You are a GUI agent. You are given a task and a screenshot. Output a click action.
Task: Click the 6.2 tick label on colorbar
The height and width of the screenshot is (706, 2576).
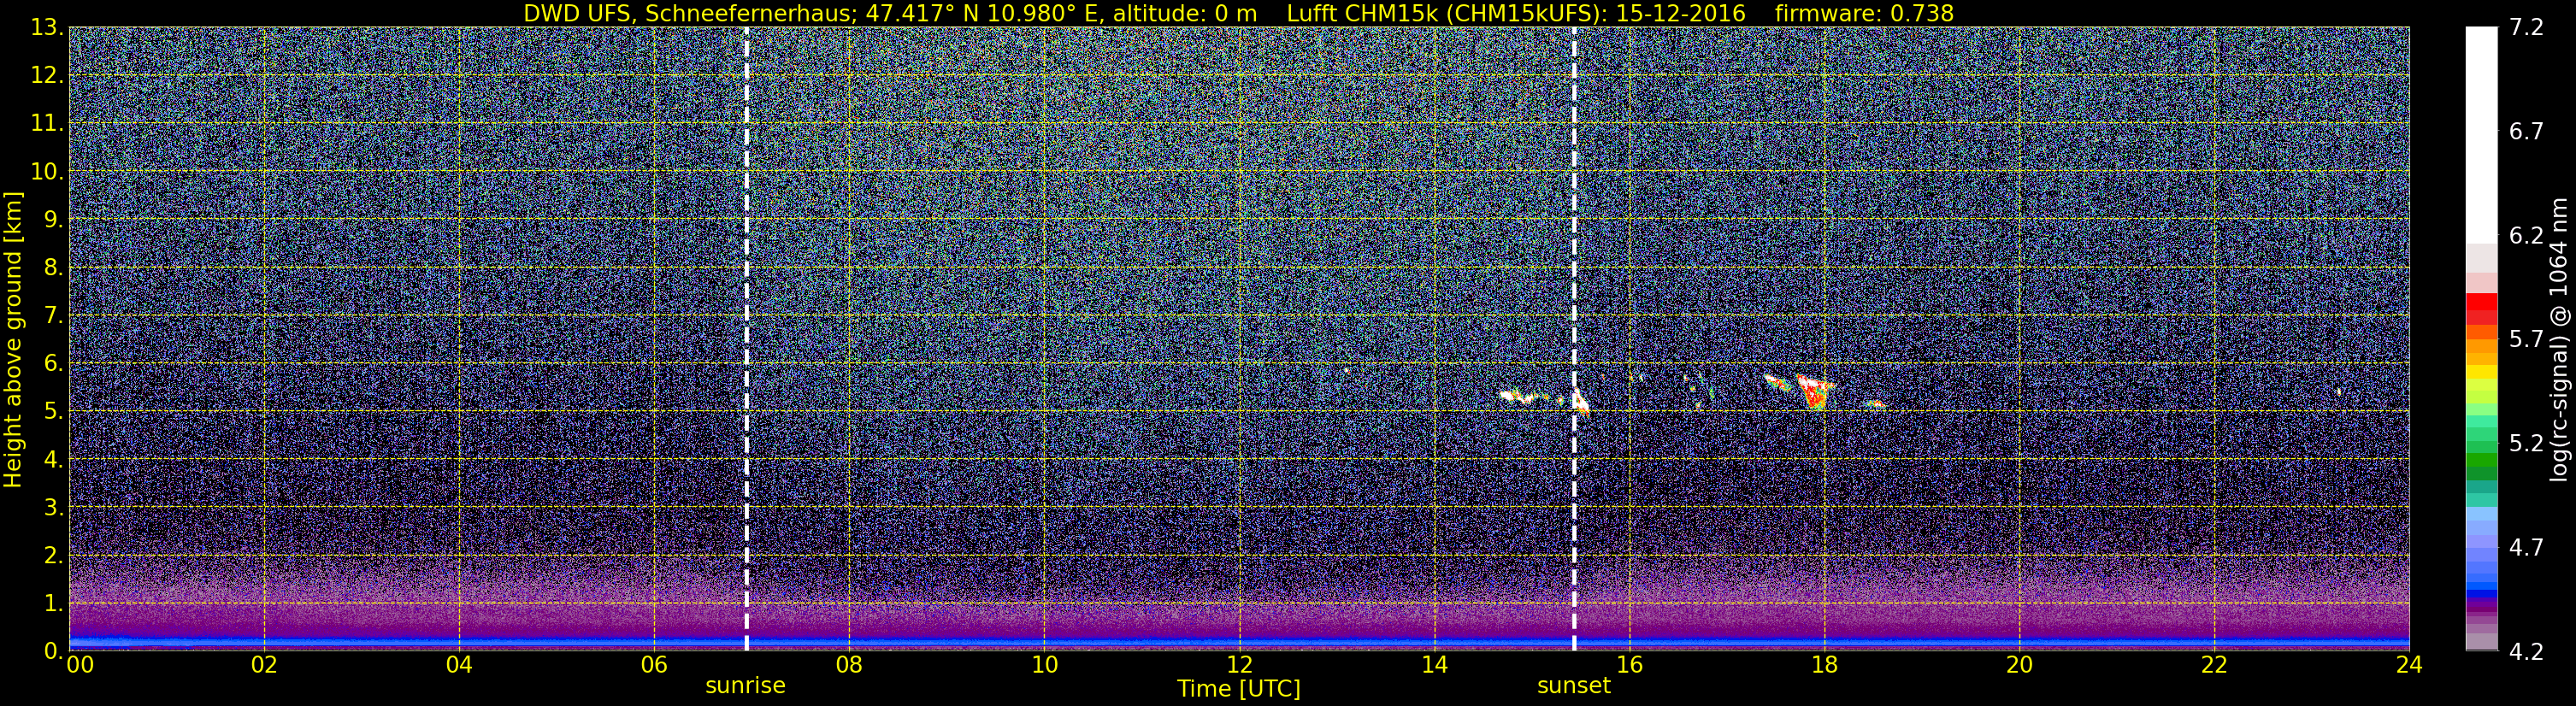pos(2526,236)
